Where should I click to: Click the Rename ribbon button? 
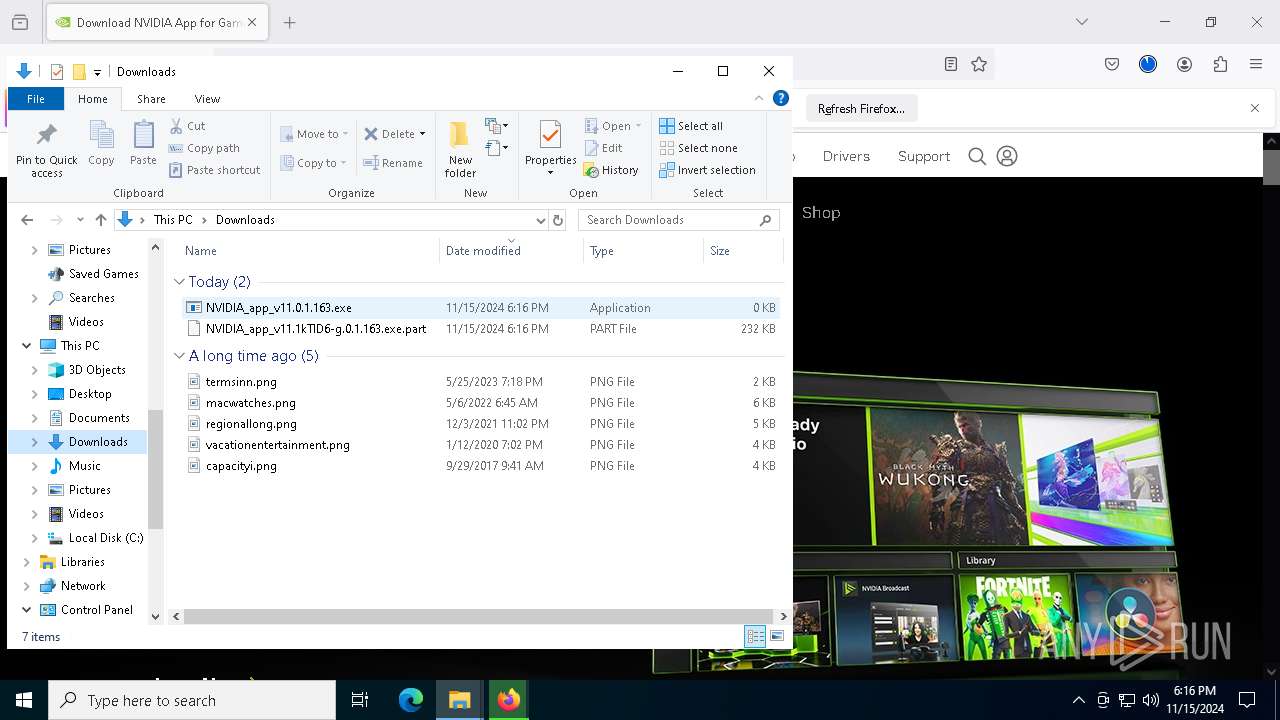(393, 163)
